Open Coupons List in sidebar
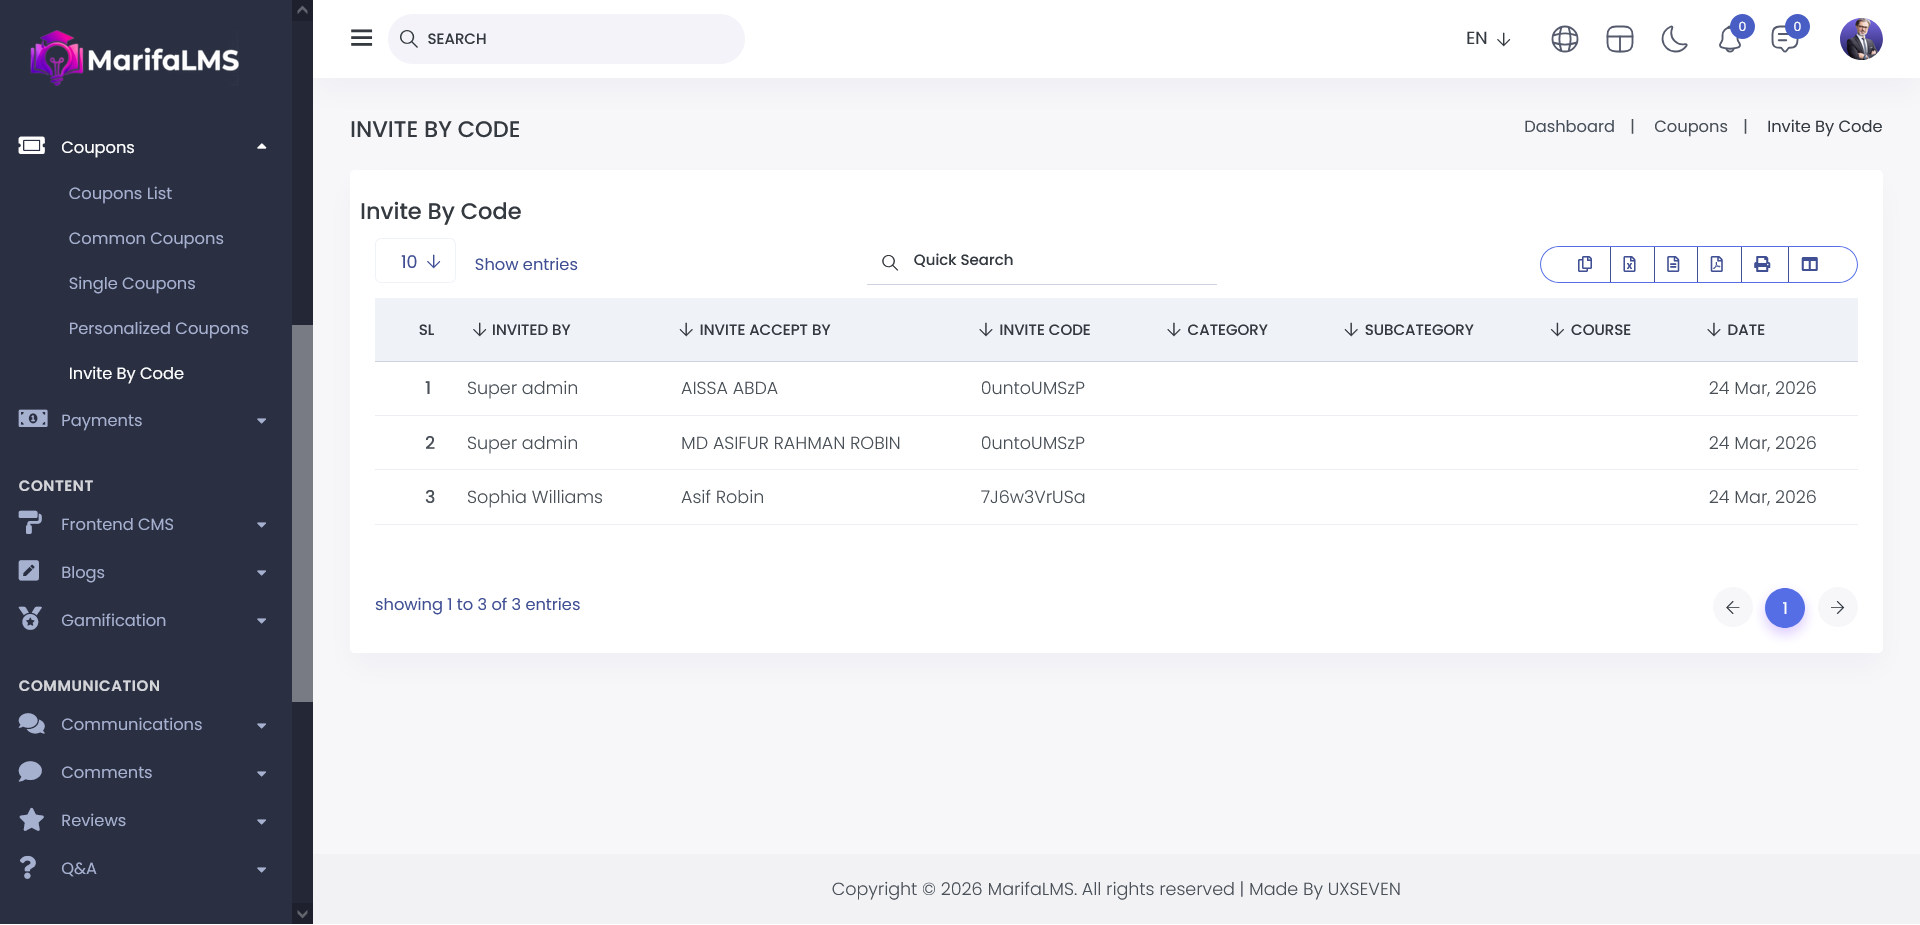The height and width of the screenshot is (925, 1920). 120,193
